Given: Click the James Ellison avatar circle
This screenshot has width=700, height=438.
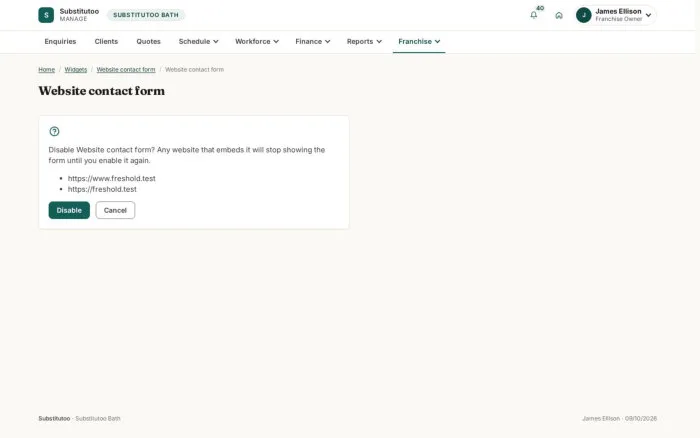Looking at the screenshot, I should [583, 15].
